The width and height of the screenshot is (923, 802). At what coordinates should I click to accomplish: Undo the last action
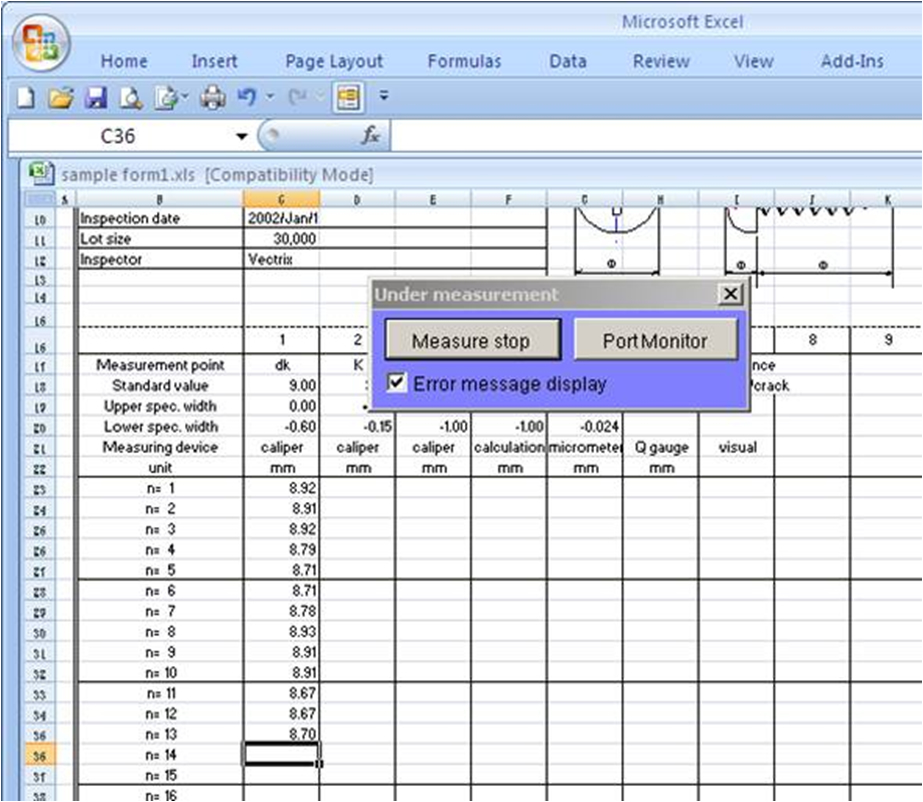[x=247, y=97]
